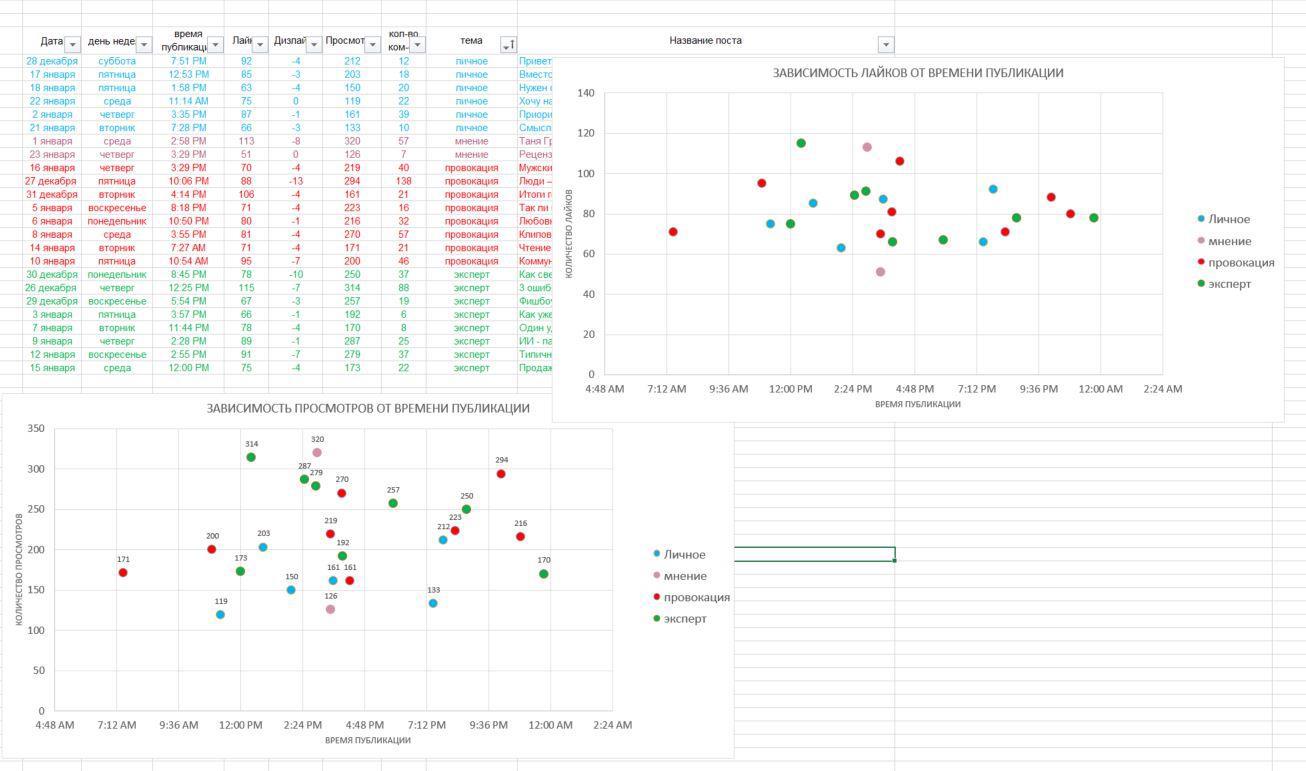Click провокация legend entry in views chart
Image resolution: width=1306 pixels, height=771 pixels.
pyautogui.click(x=696, y=597)
